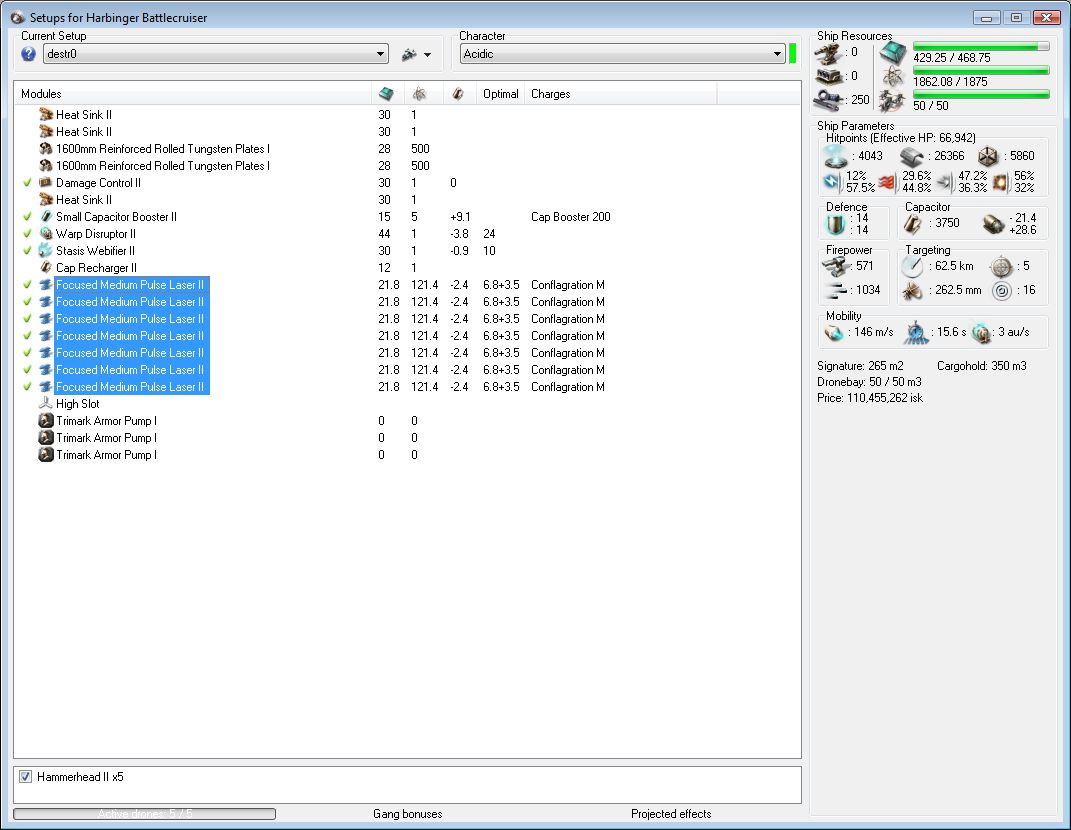Click the launcher hardpoints icon in Ship Resources
Screen dimensions: 1071x830
point(829,76)
